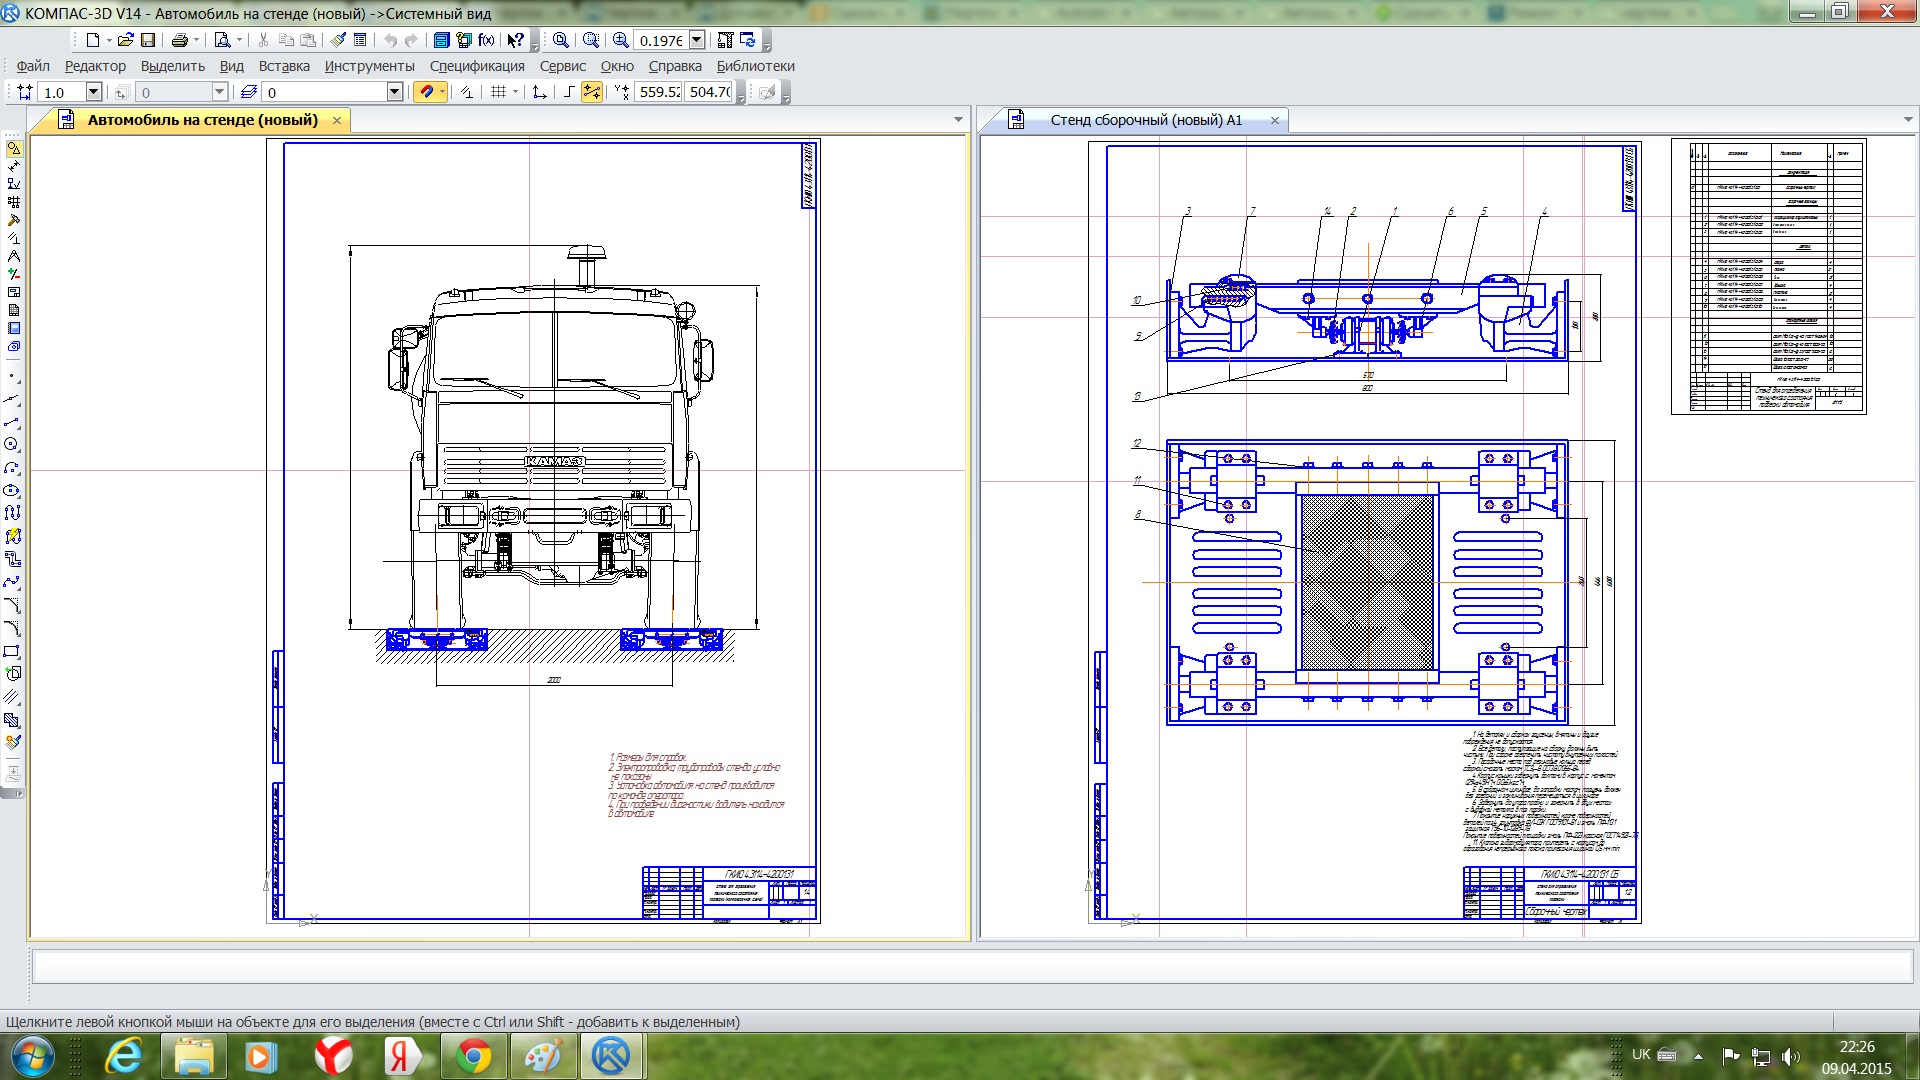The width and height of the screenshot is (1920, 1080).
Task: Paste from the clipboard
Action: point(308,40)
